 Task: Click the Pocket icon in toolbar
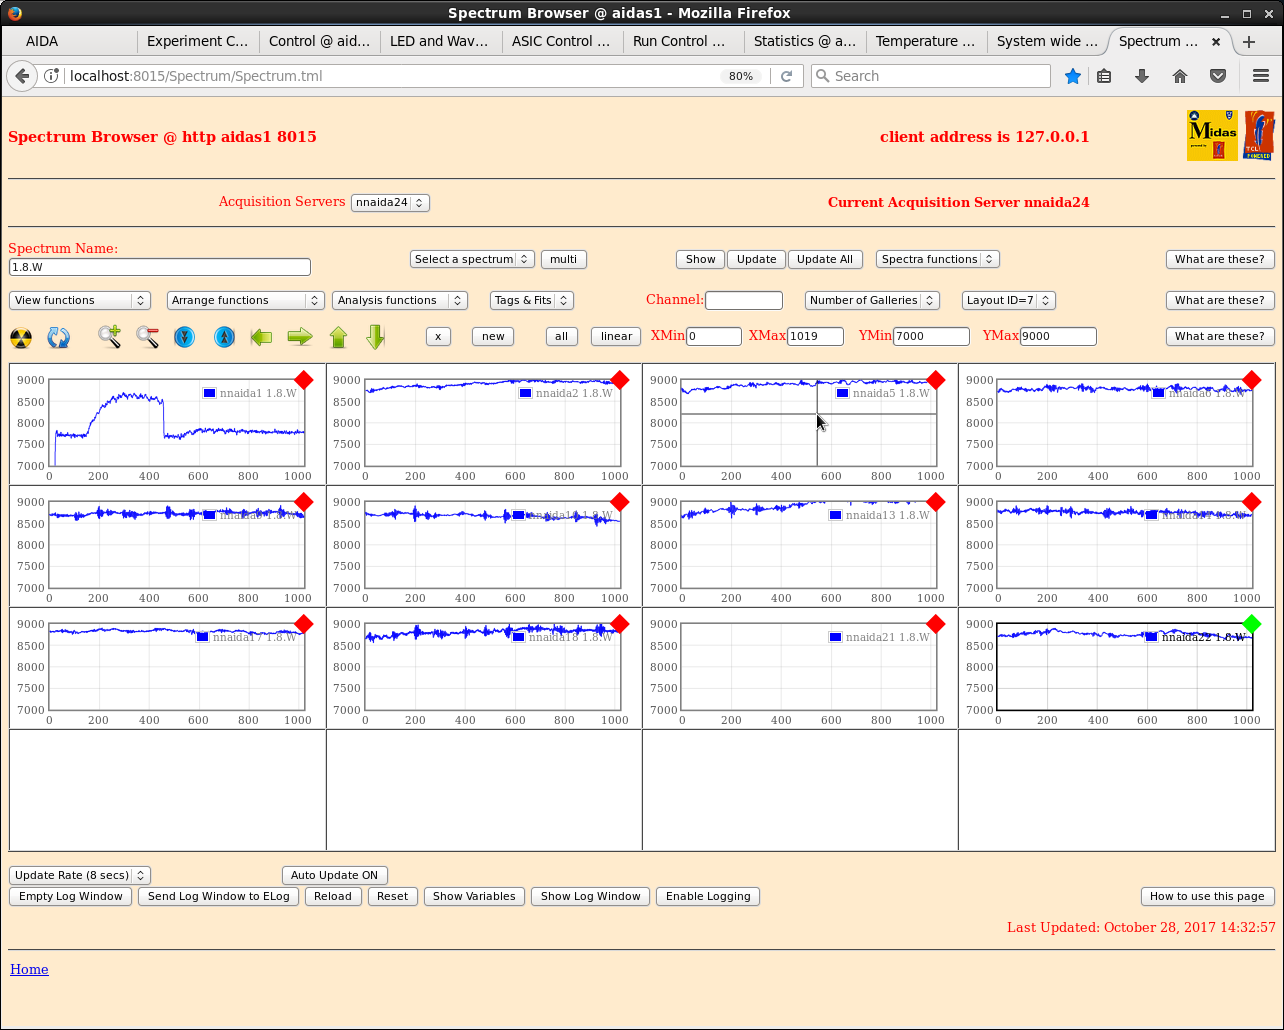(1218, 76)
